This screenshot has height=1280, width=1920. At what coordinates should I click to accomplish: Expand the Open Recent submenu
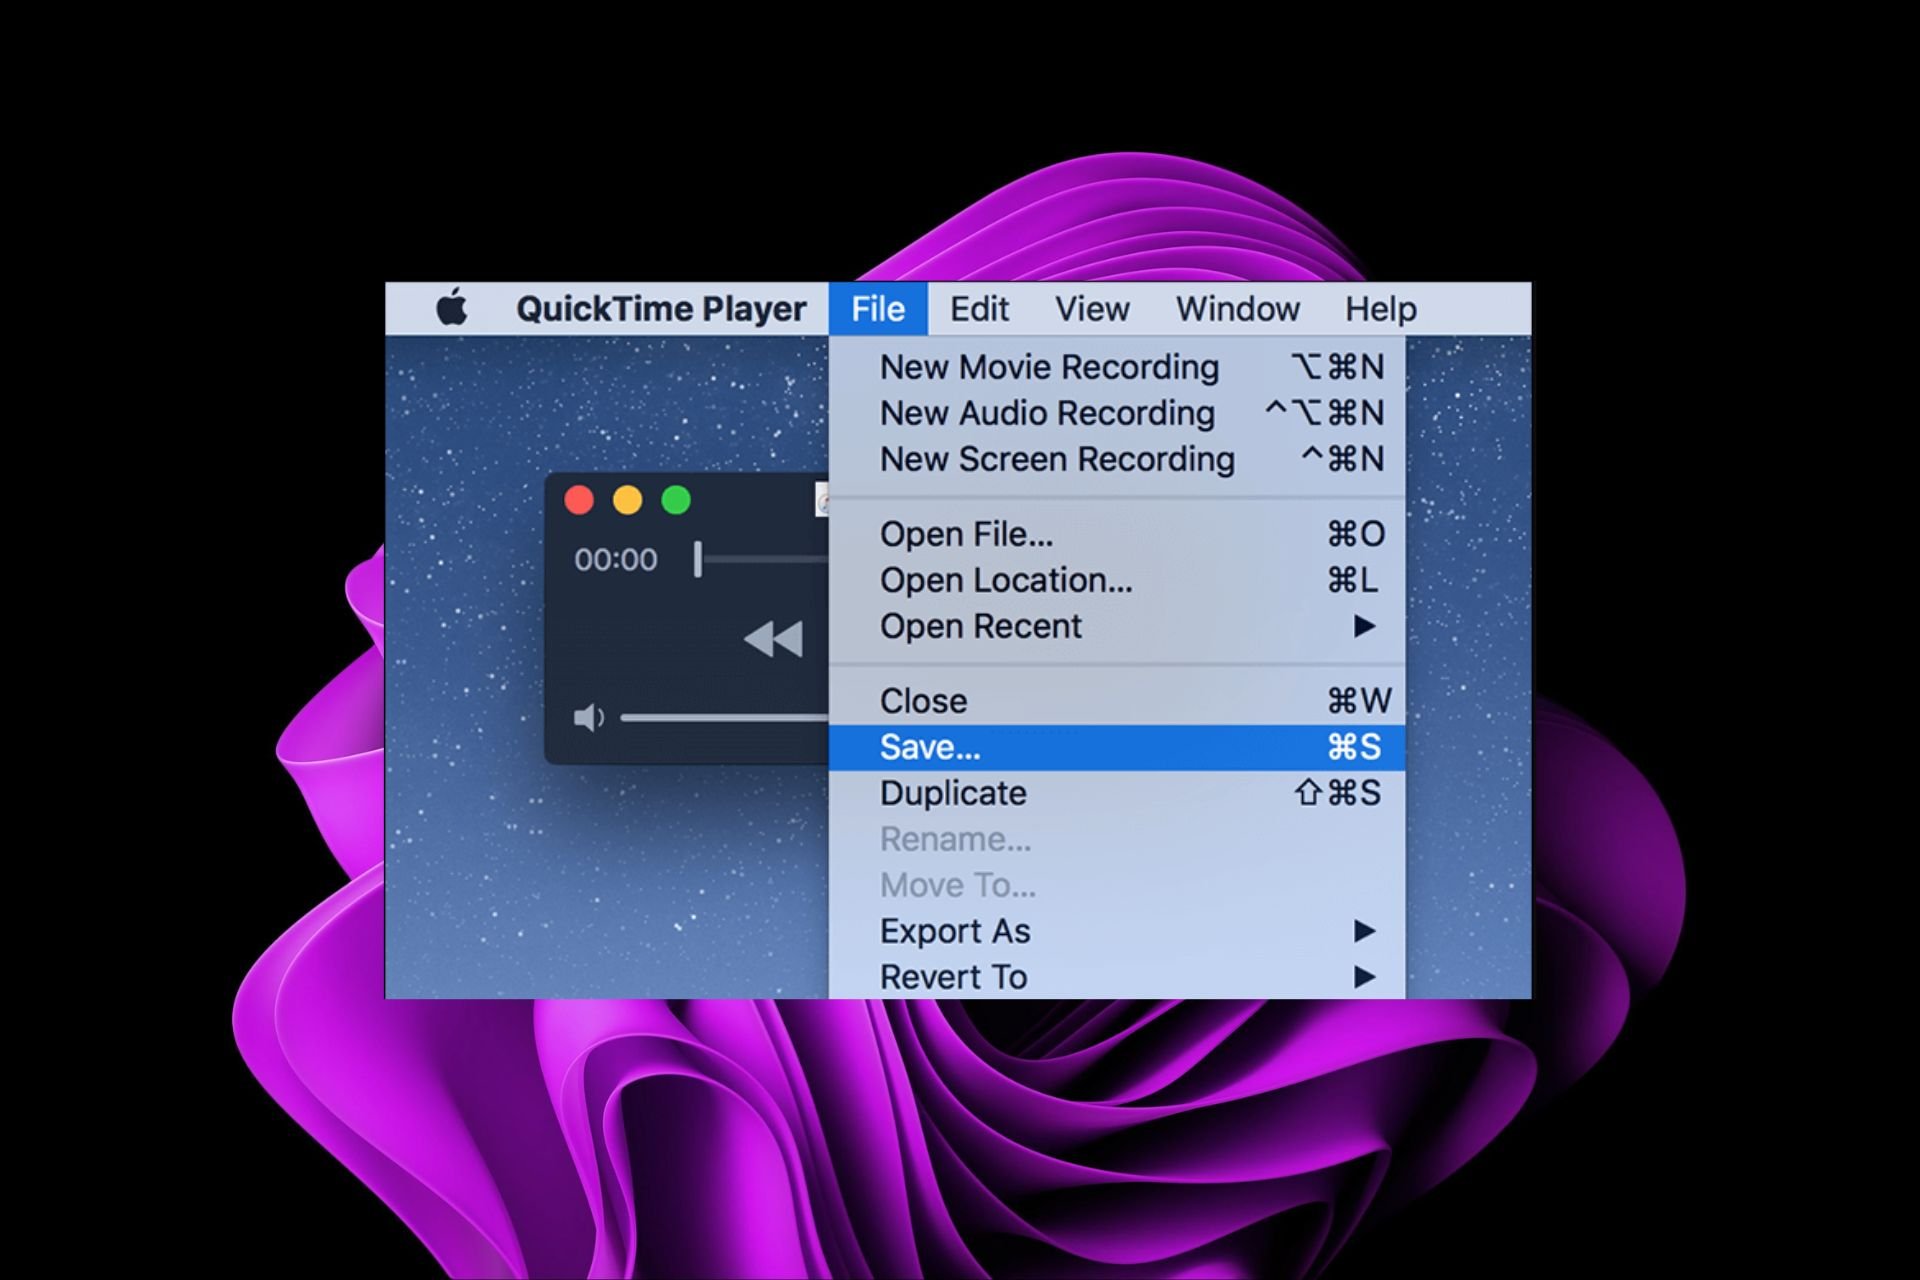[x=1117, y=626]
